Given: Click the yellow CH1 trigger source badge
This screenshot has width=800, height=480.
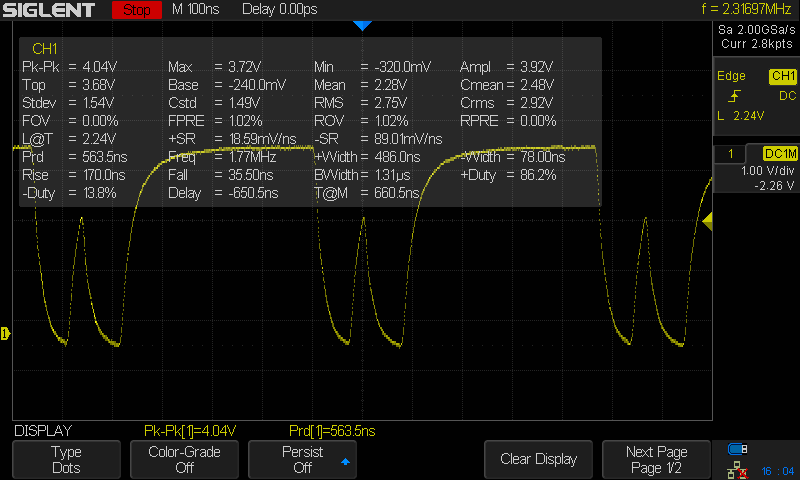Looking at the screenshot, I should click(x=782, y=76).
